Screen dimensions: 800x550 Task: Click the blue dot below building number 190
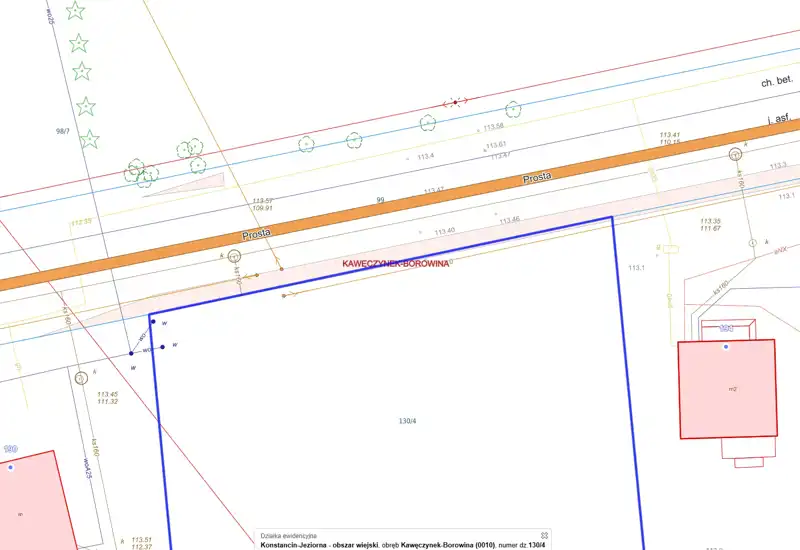coord(10,467)
